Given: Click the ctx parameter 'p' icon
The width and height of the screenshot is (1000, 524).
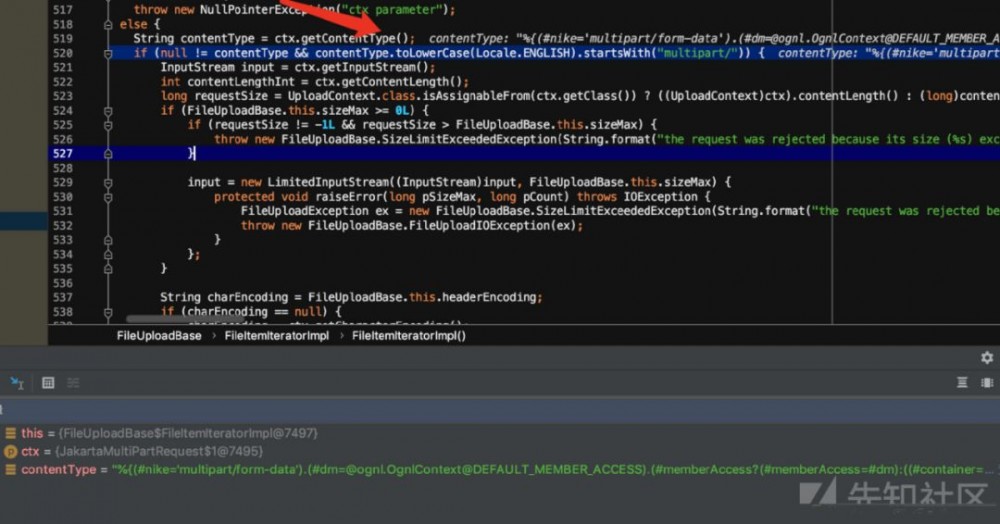Looking at the screenshot, I should tap(10, 451).
